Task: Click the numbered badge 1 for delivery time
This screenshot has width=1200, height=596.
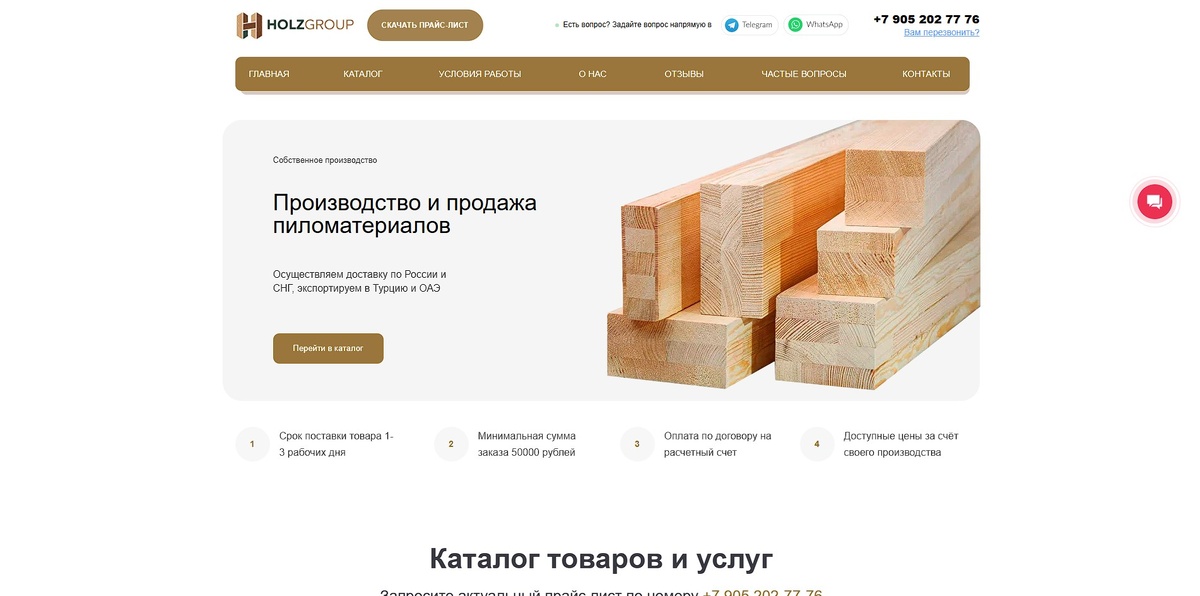Action: 251,443
